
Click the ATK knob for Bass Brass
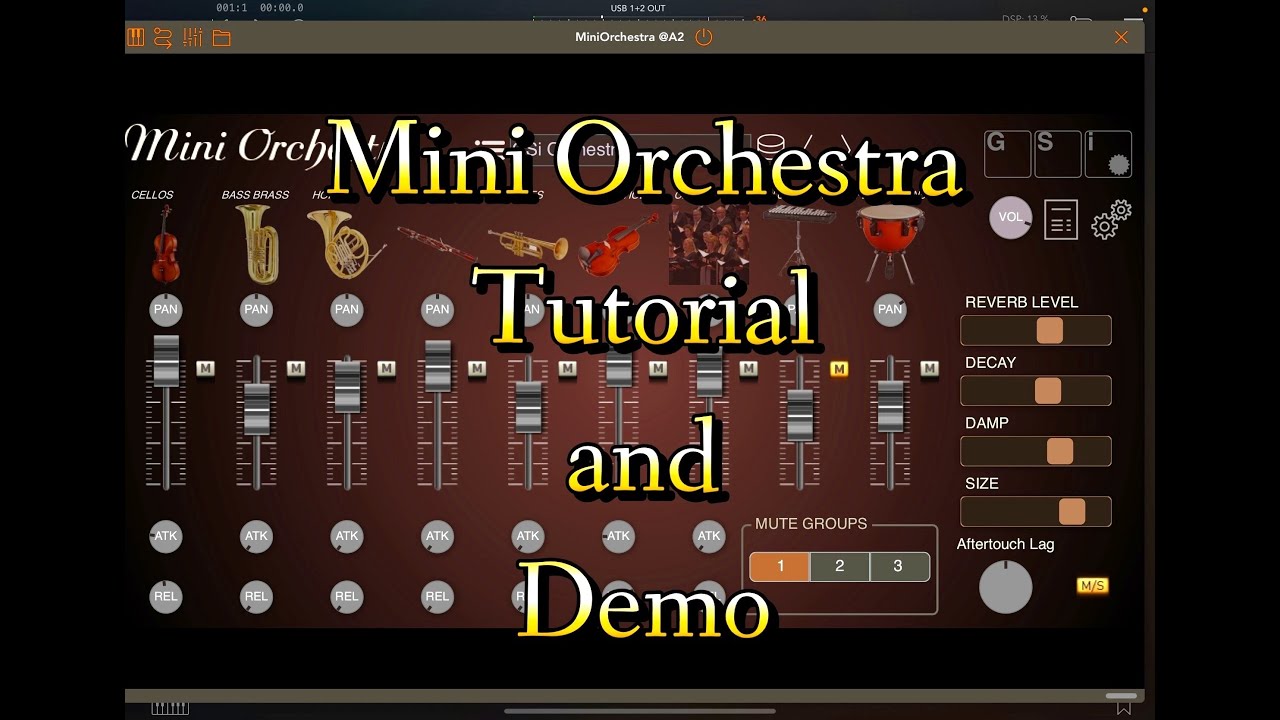tap(256, 537)
